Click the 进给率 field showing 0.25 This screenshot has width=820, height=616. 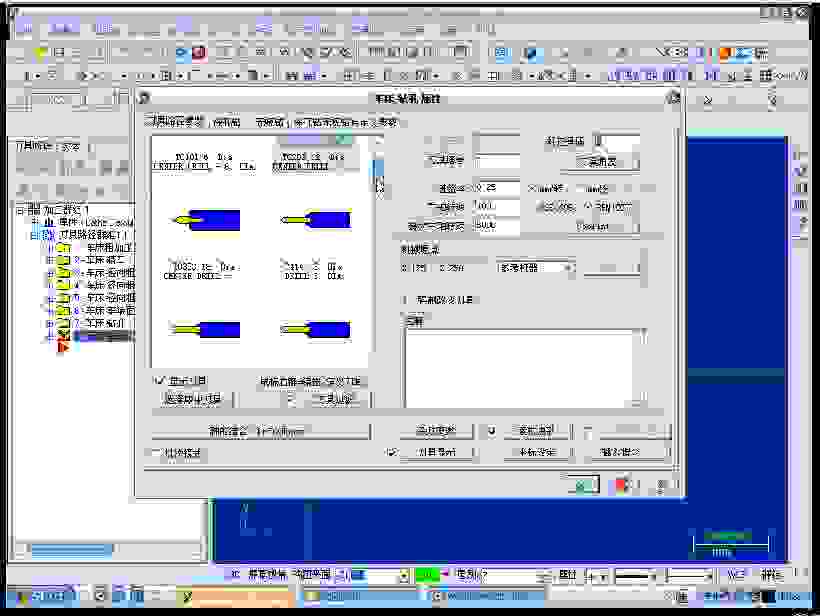(x=496, y=188)
